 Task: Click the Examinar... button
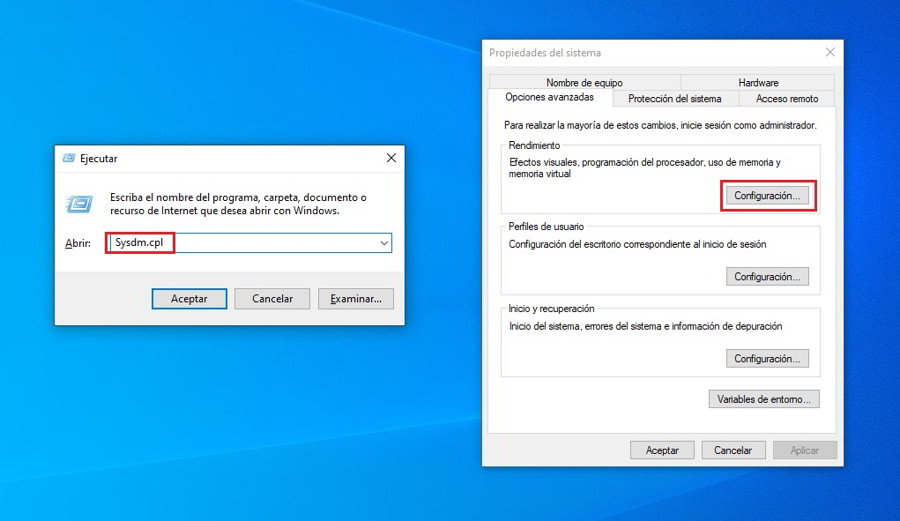356,299
